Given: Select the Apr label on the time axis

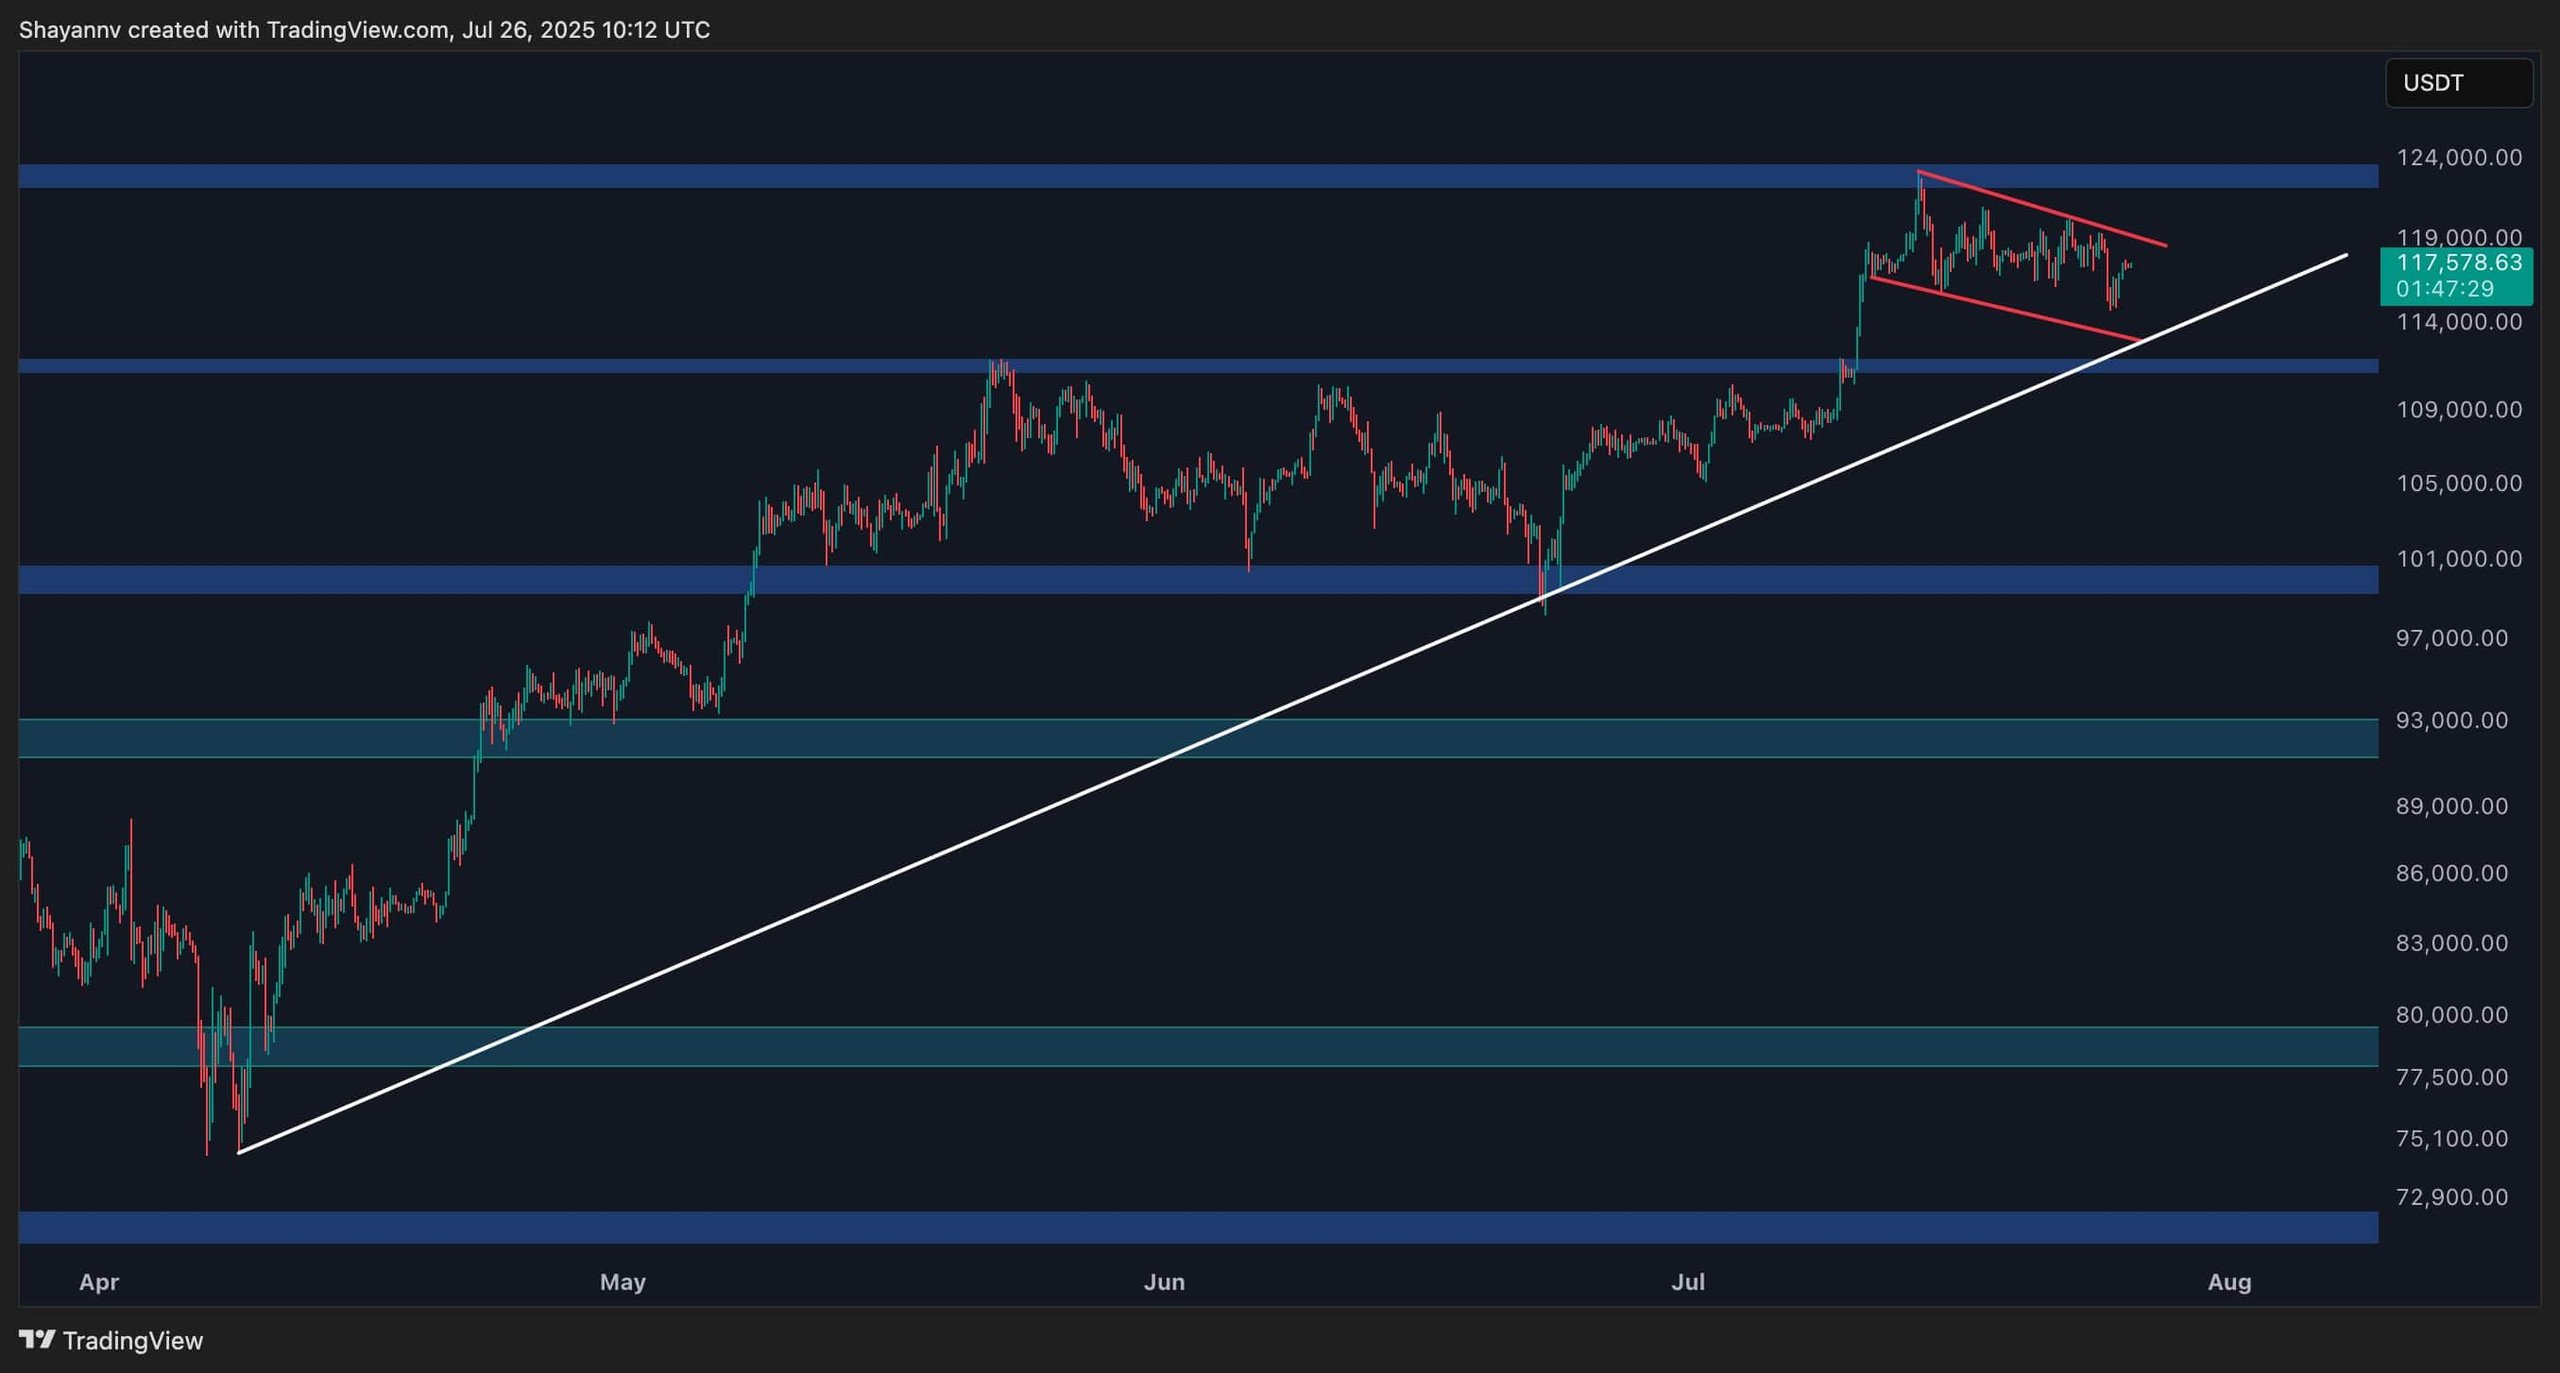Looking at the screenshot, I should pos(99,1281).
